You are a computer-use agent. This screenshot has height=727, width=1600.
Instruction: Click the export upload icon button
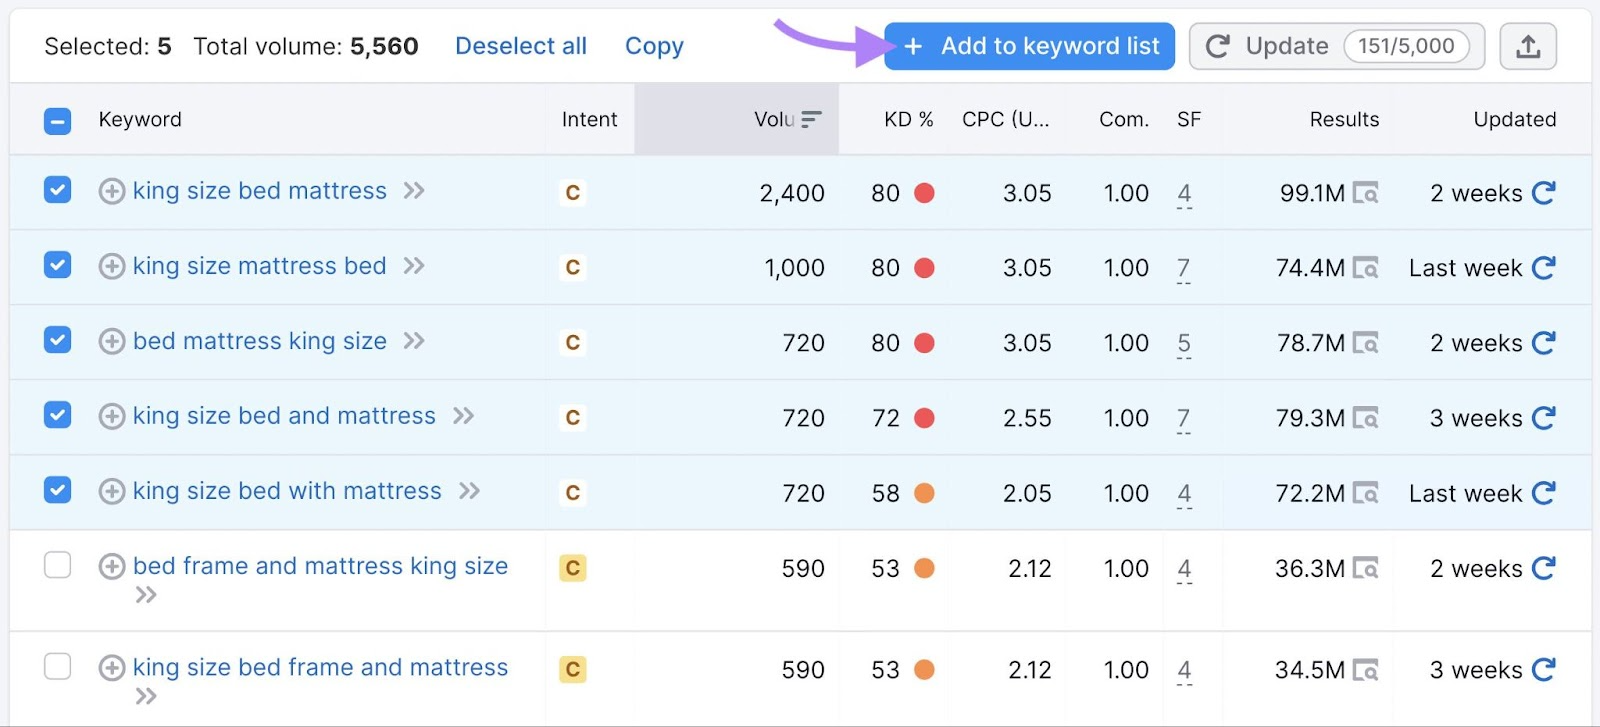tap(1527, 46)
